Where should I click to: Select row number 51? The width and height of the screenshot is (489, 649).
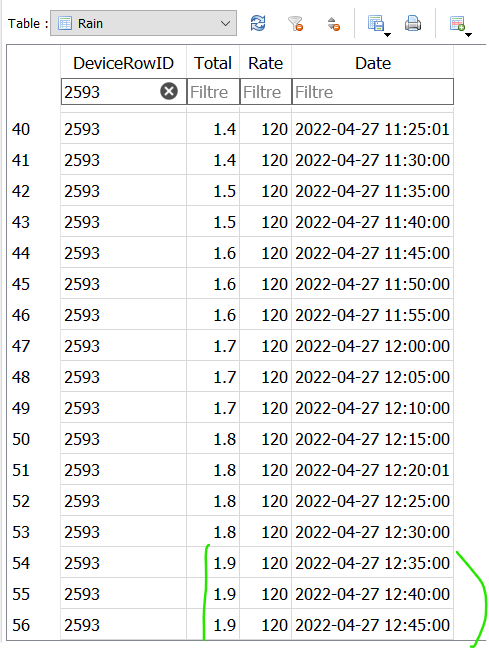pos(21,470)
